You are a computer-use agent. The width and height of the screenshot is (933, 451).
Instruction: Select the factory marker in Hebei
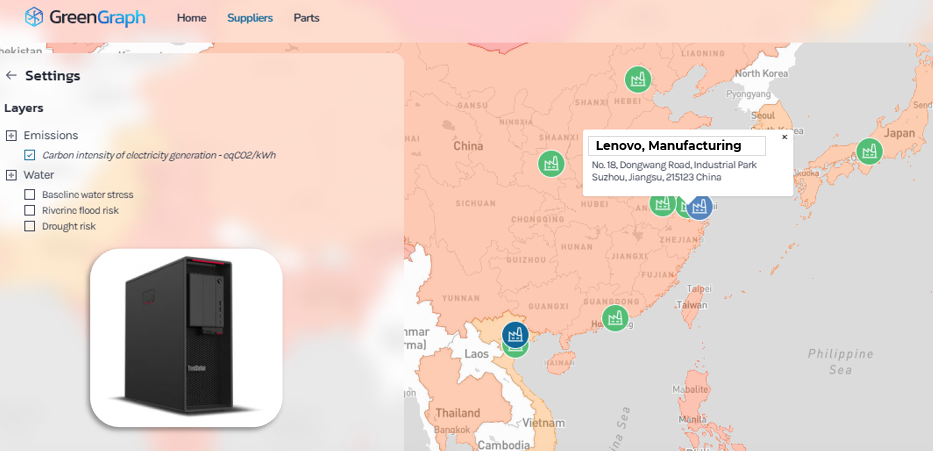coord(638,79)
